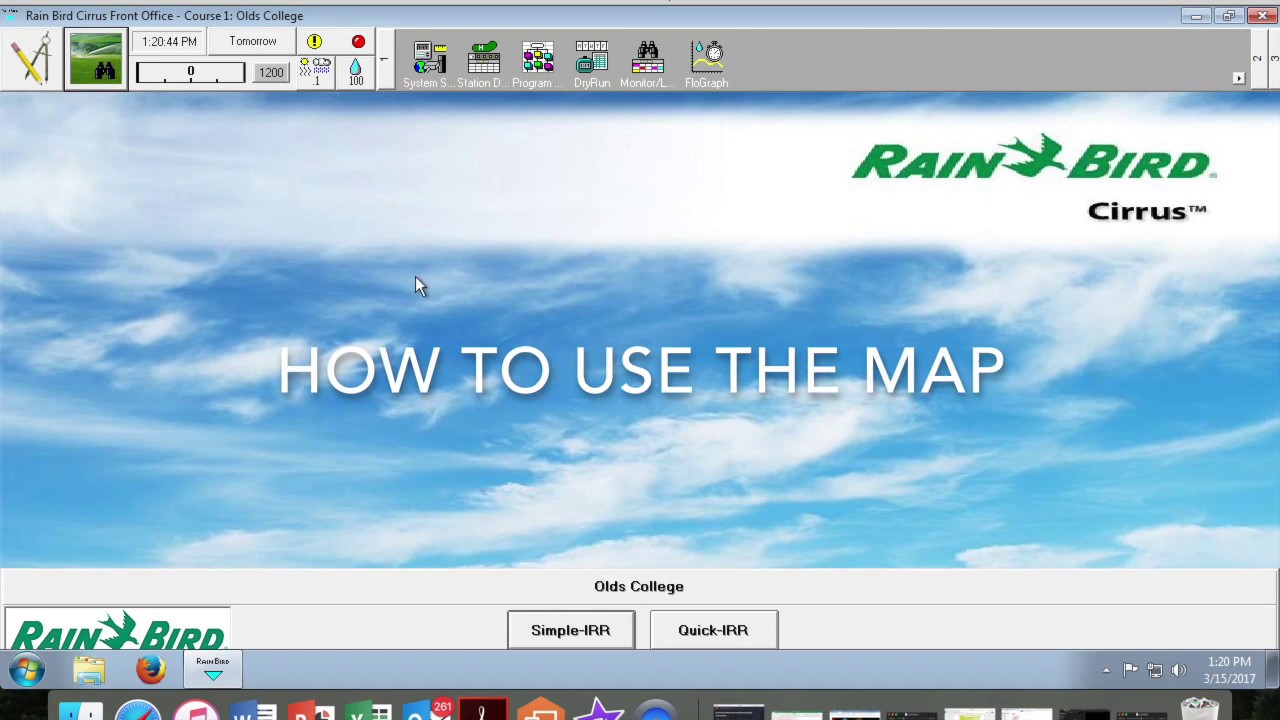Open the FloGraph module
Screen dimensions: 1280x720
coord(707,65)
